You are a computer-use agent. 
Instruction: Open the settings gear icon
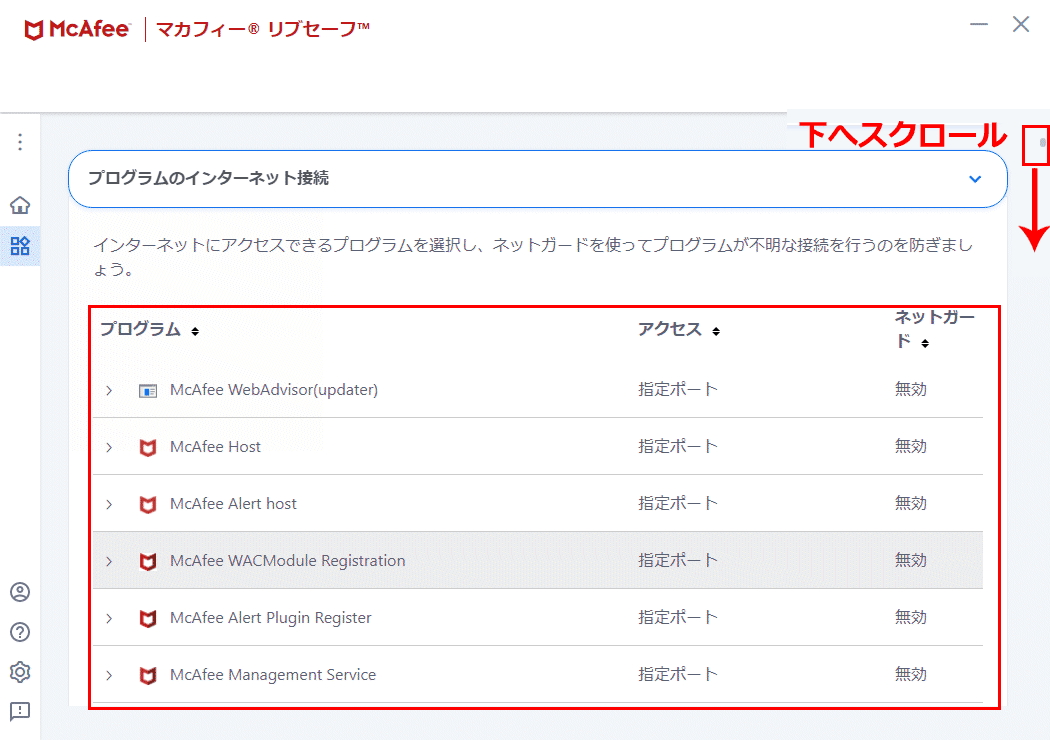(x=20, y=672)
